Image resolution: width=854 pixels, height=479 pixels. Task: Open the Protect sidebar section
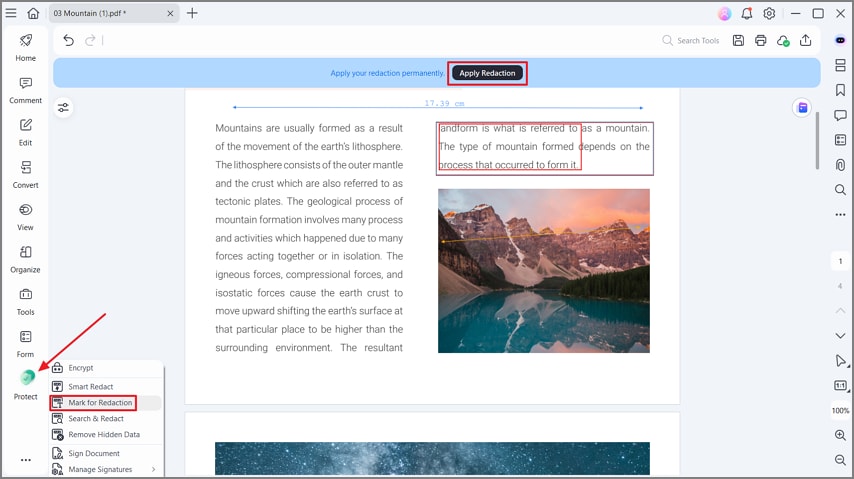click(x=26, y=385)
